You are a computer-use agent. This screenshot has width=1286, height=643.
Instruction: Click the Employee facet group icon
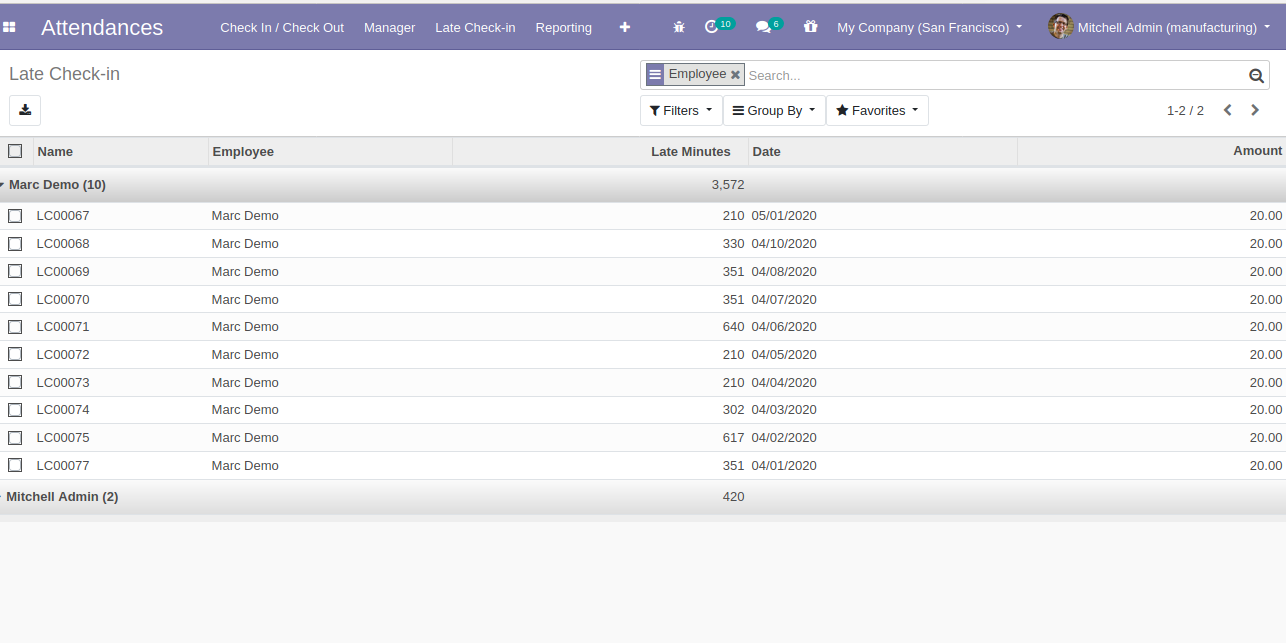(655, 74)
